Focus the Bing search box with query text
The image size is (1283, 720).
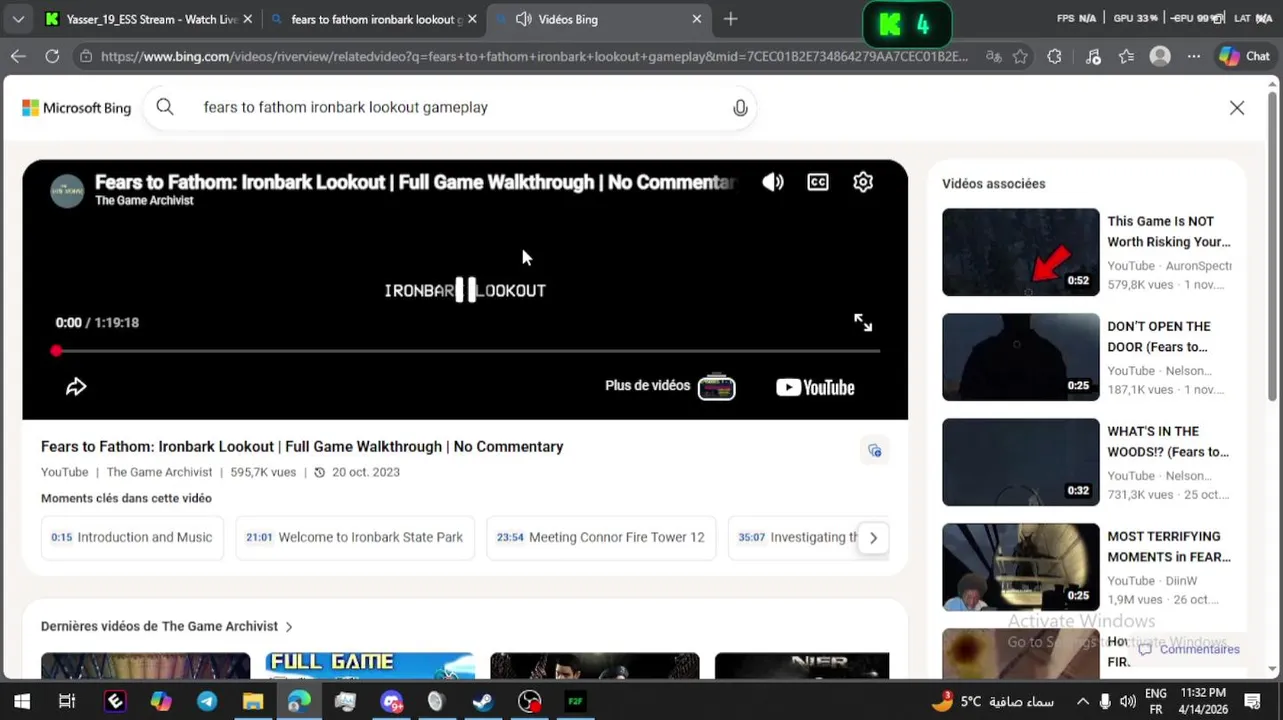coord(450,107)
